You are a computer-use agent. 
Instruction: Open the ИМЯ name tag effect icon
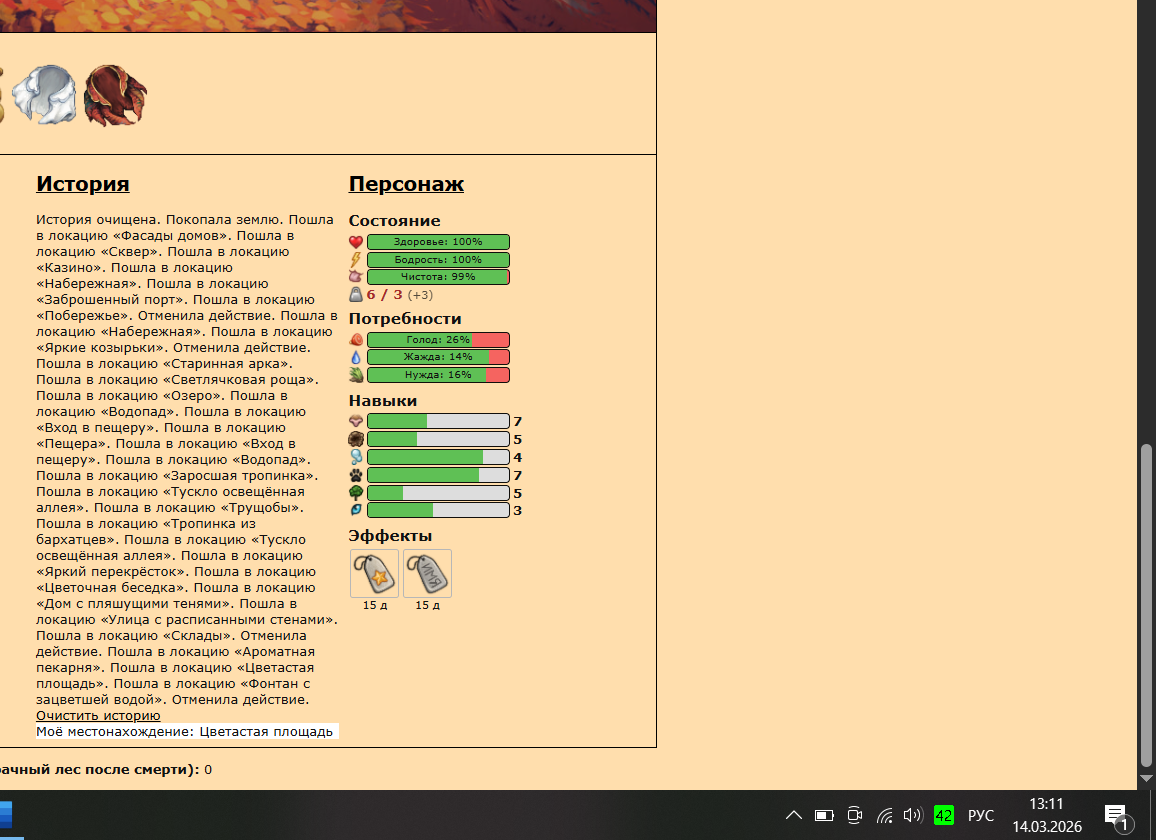(428, 573)
